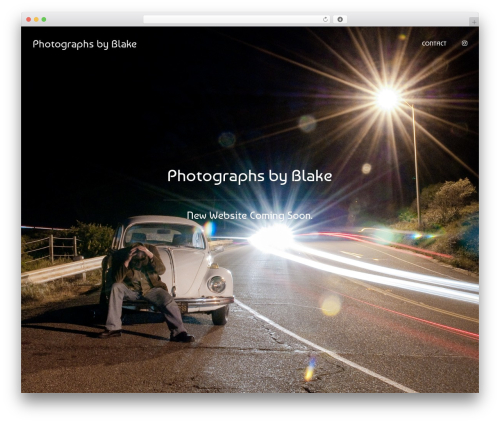500x423 pixels.
Task: Close the browser window with red button
Action: point(29,19)
